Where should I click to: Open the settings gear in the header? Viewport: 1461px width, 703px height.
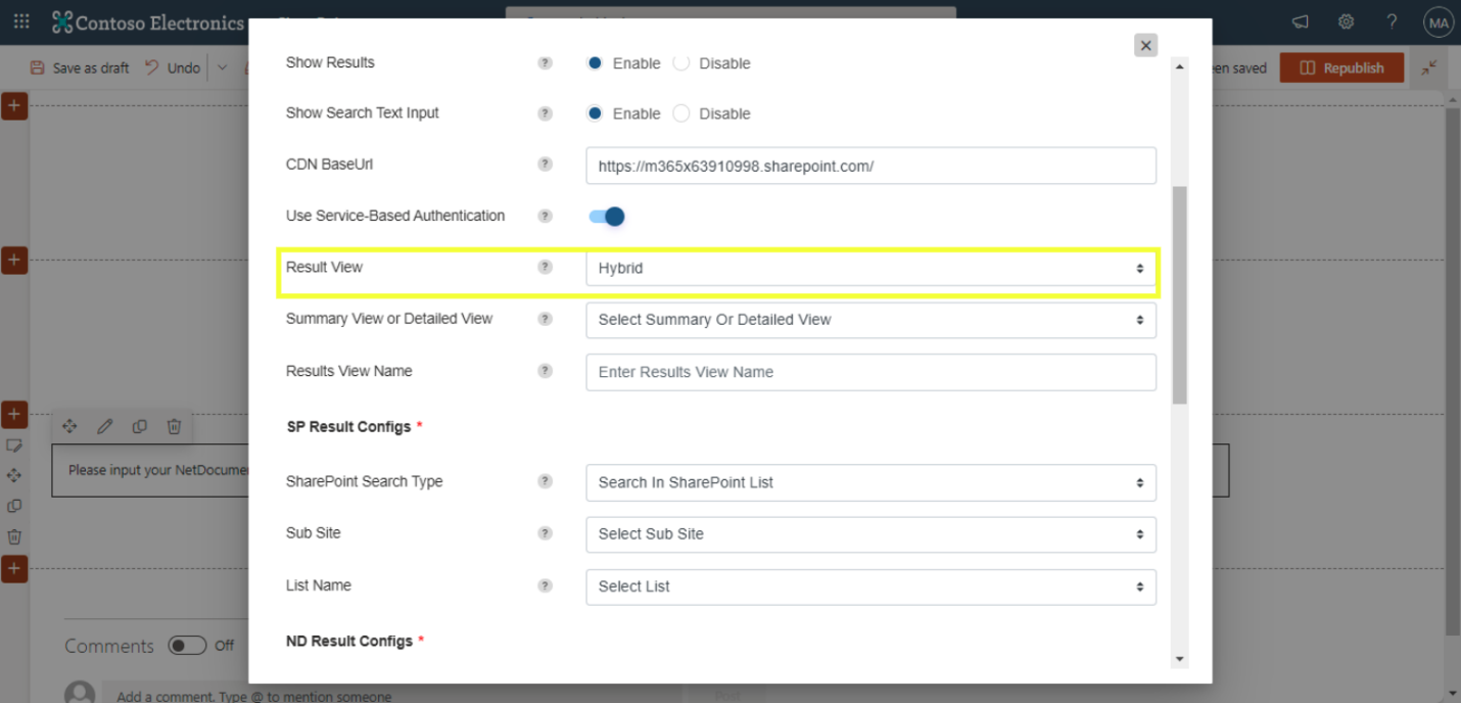click(1346, 22)
